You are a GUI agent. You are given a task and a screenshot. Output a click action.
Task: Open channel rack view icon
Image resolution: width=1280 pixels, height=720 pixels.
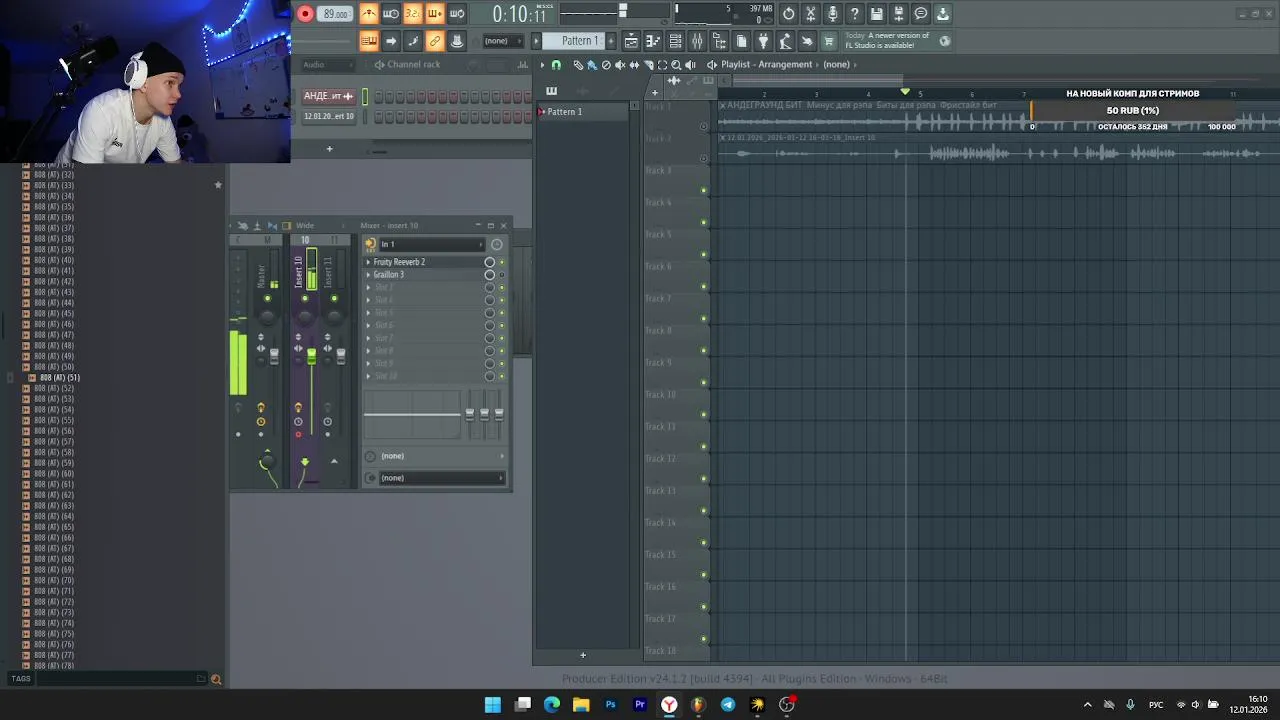tap(676, 41)
